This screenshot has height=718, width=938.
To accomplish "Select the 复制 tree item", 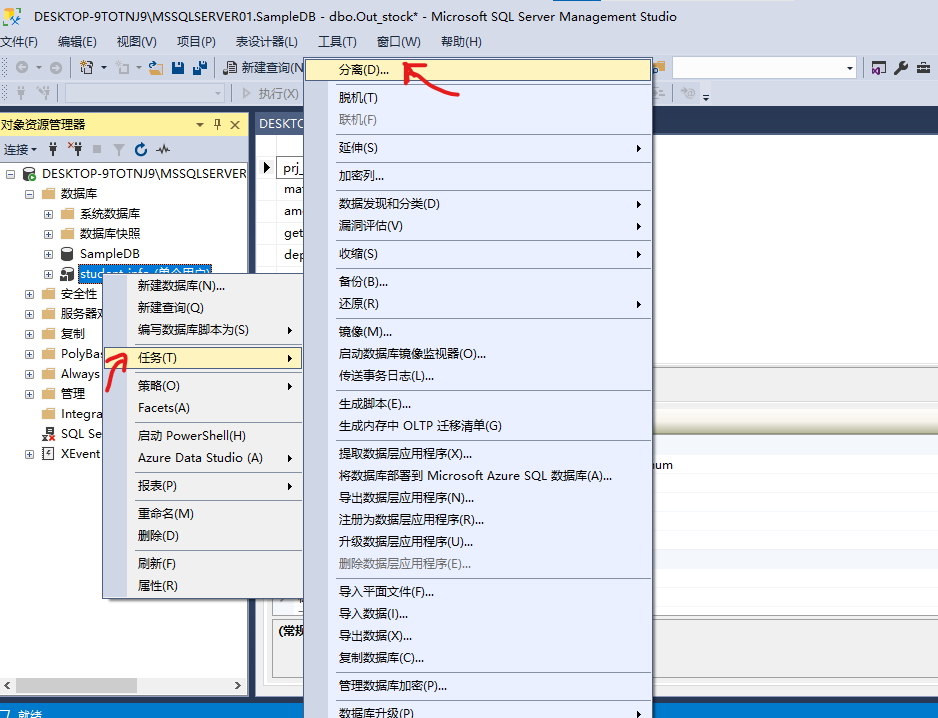I will (73, 334).
